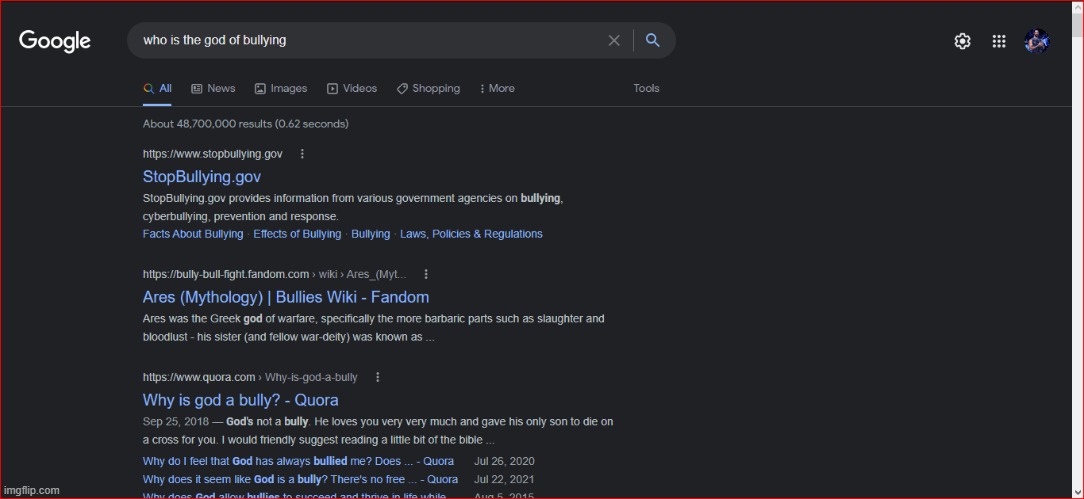Open 'Why does it seem like God is a bully' link

(x=300, y=479)
